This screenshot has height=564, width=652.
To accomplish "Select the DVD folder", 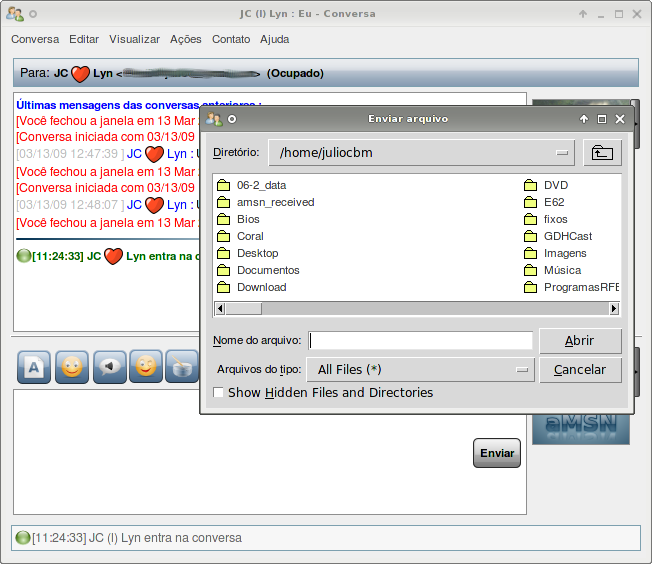I will tap(546, 185).
